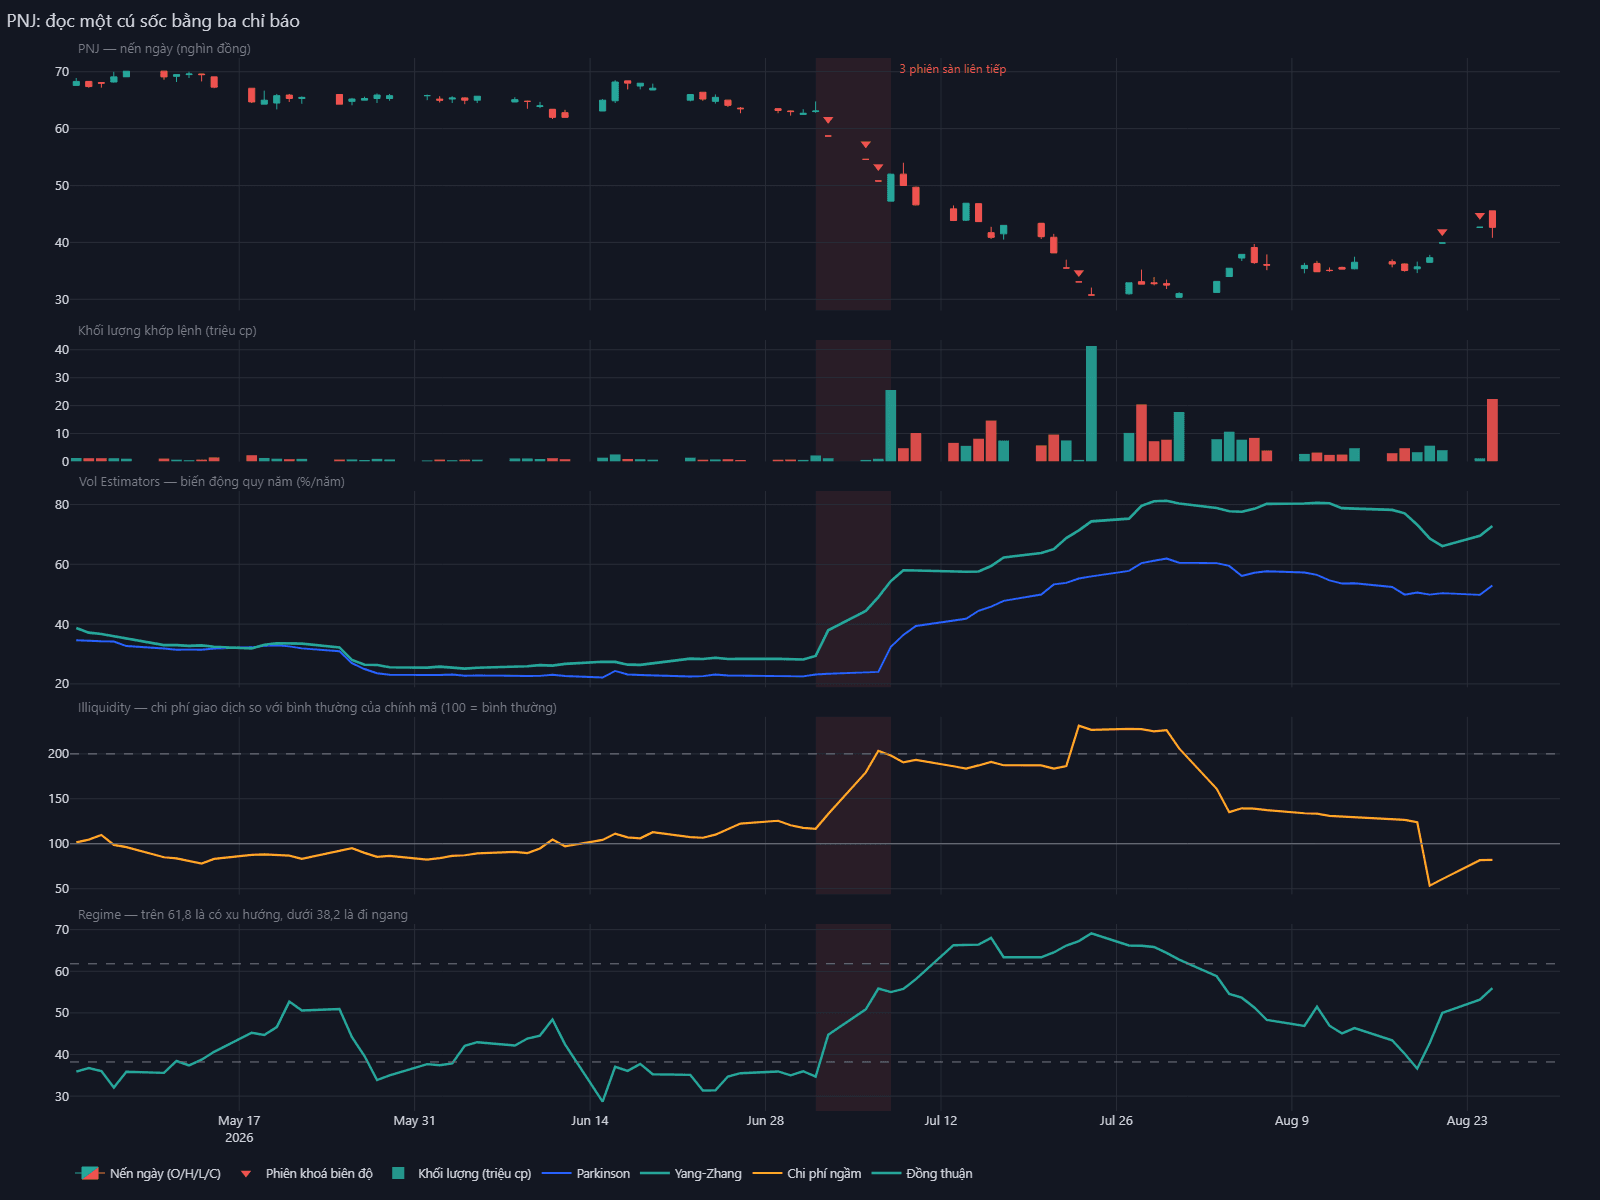This screenshot has height=1200, width=1600.
Task: Toggle the Đồng thuận legend entry
Action: click(x=922, y=1173)
